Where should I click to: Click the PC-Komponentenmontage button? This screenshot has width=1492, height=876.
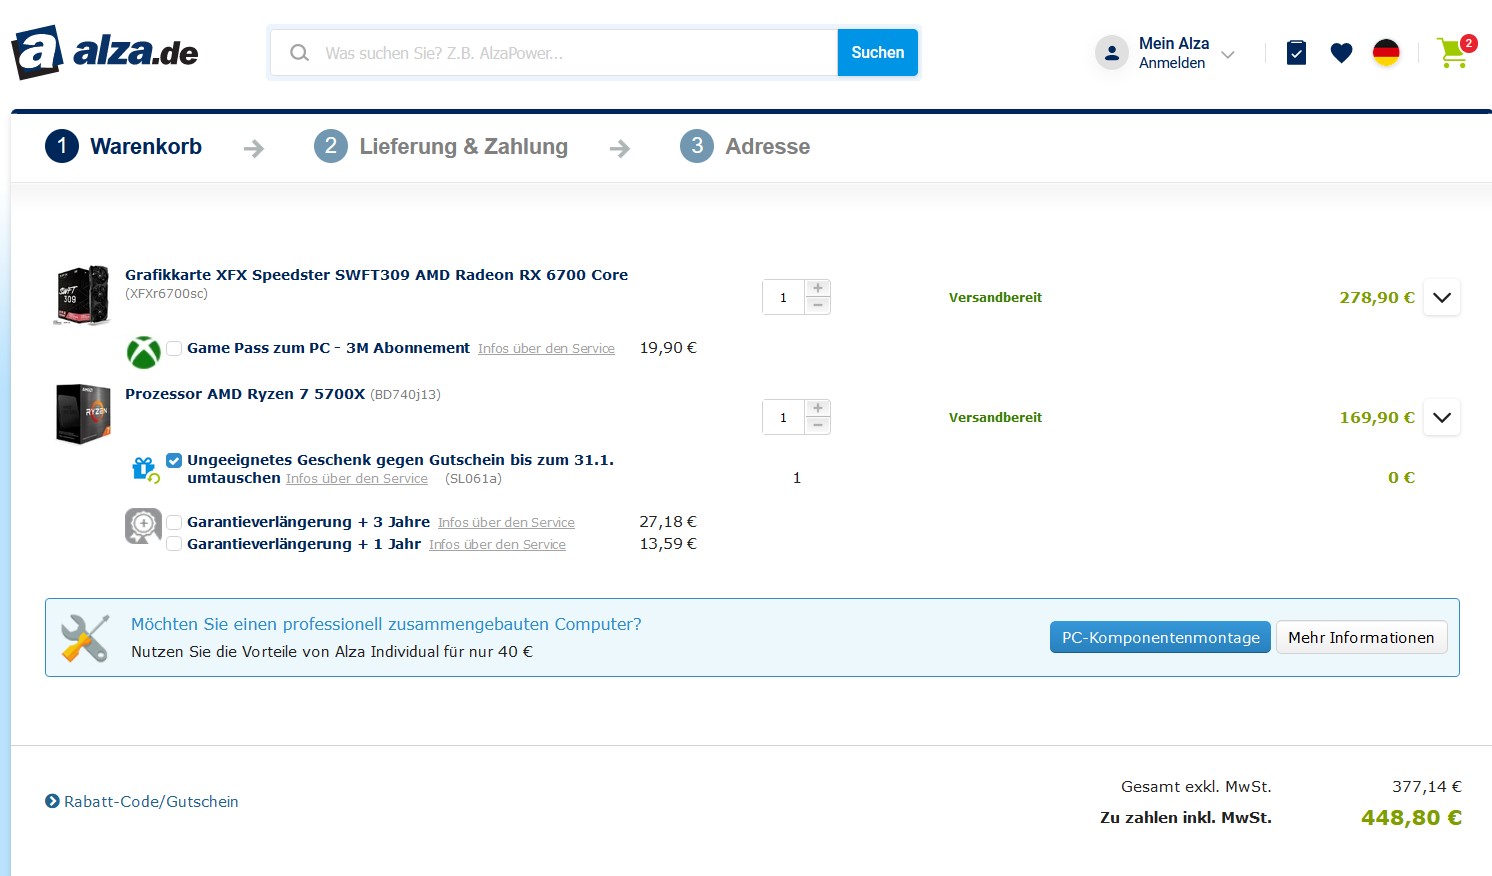(1160, 637)
